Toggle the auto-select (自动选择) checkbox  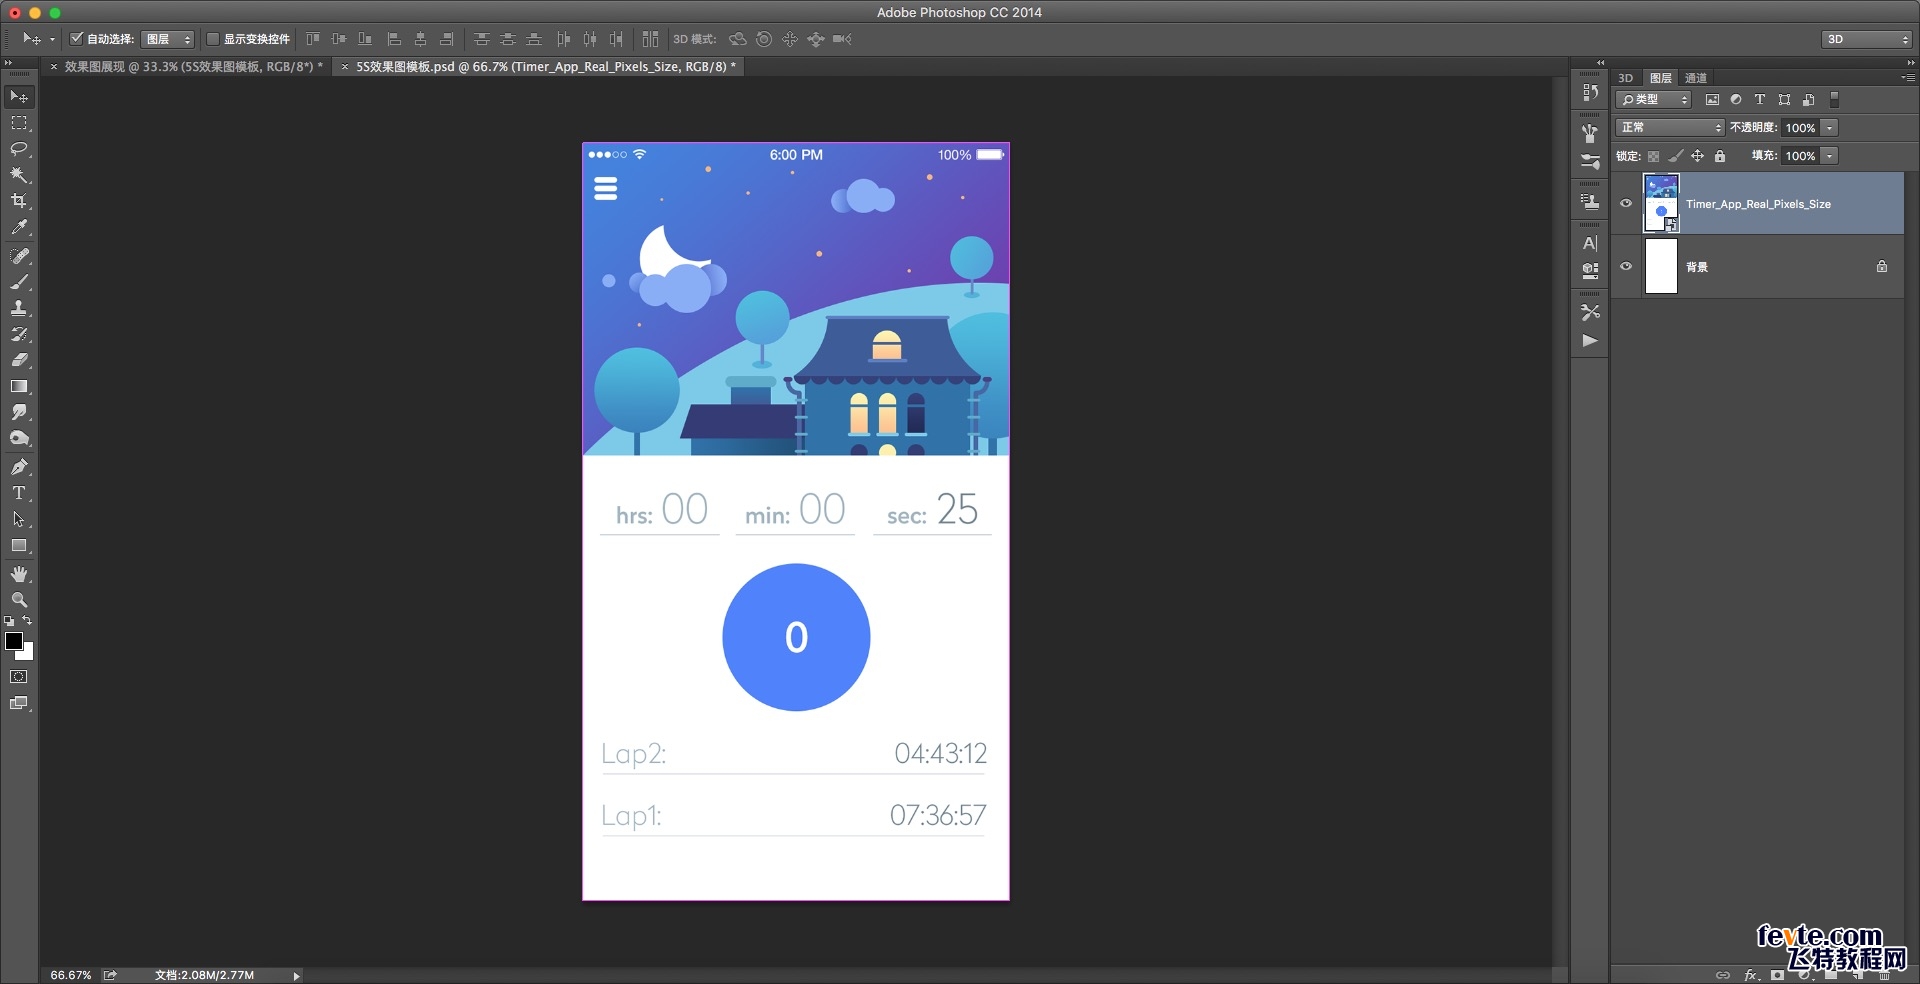(76, 39)
